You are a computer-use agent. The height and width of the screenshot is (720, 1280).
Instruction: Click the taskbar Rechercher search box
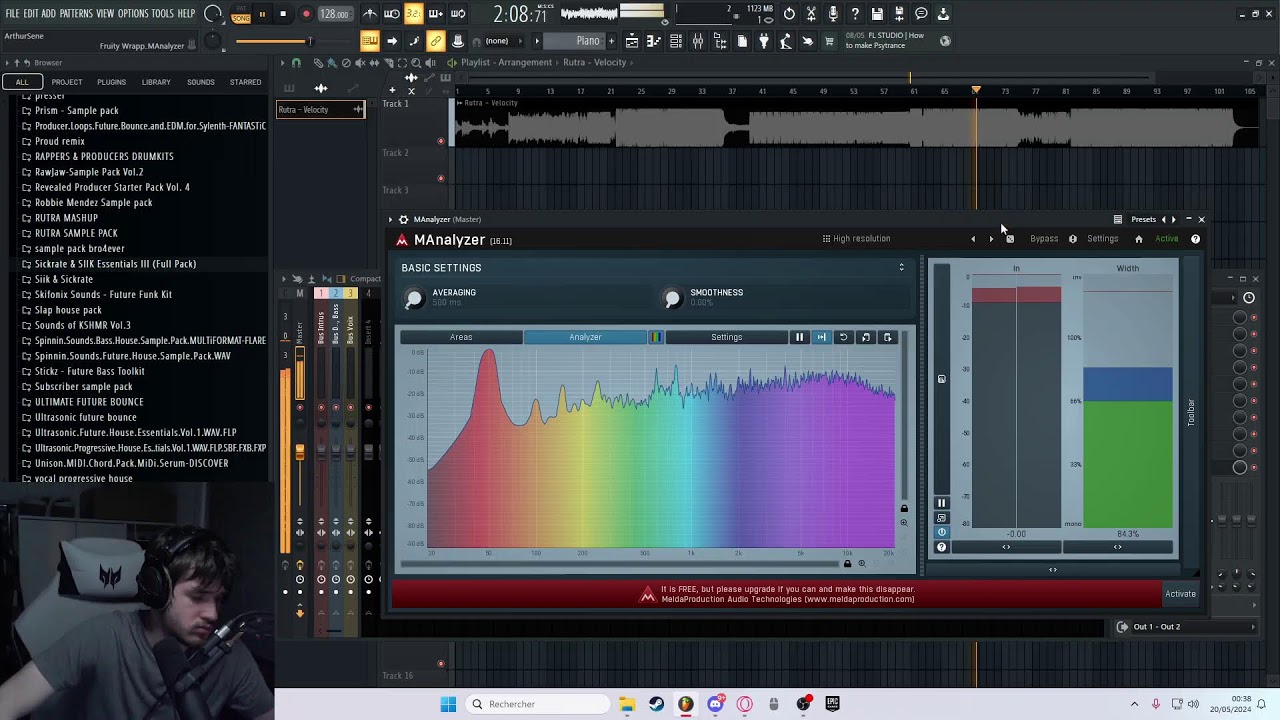539,704
